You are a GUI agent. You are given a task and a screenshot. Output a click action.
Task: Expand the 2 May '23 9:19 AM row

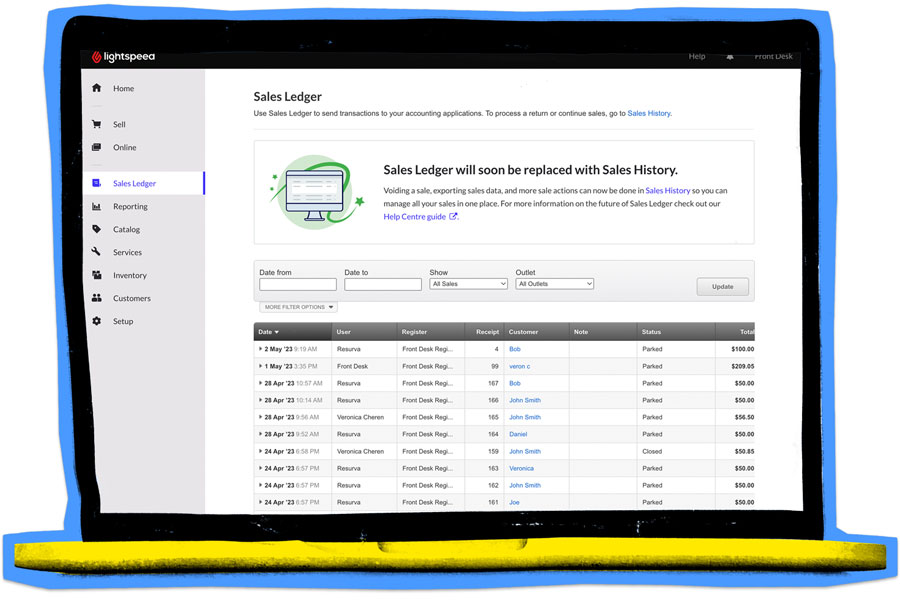pyautogui.click(x=260, y=349)
